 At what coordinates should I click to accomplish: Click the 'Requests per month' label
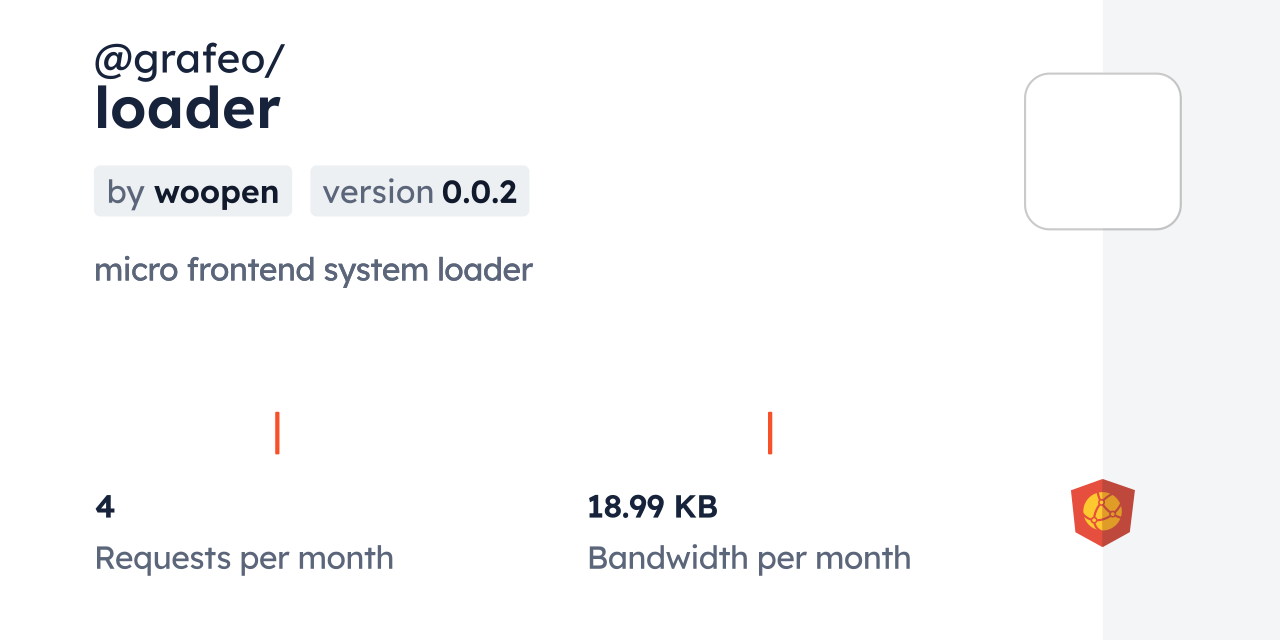click(x=244, y=558)
